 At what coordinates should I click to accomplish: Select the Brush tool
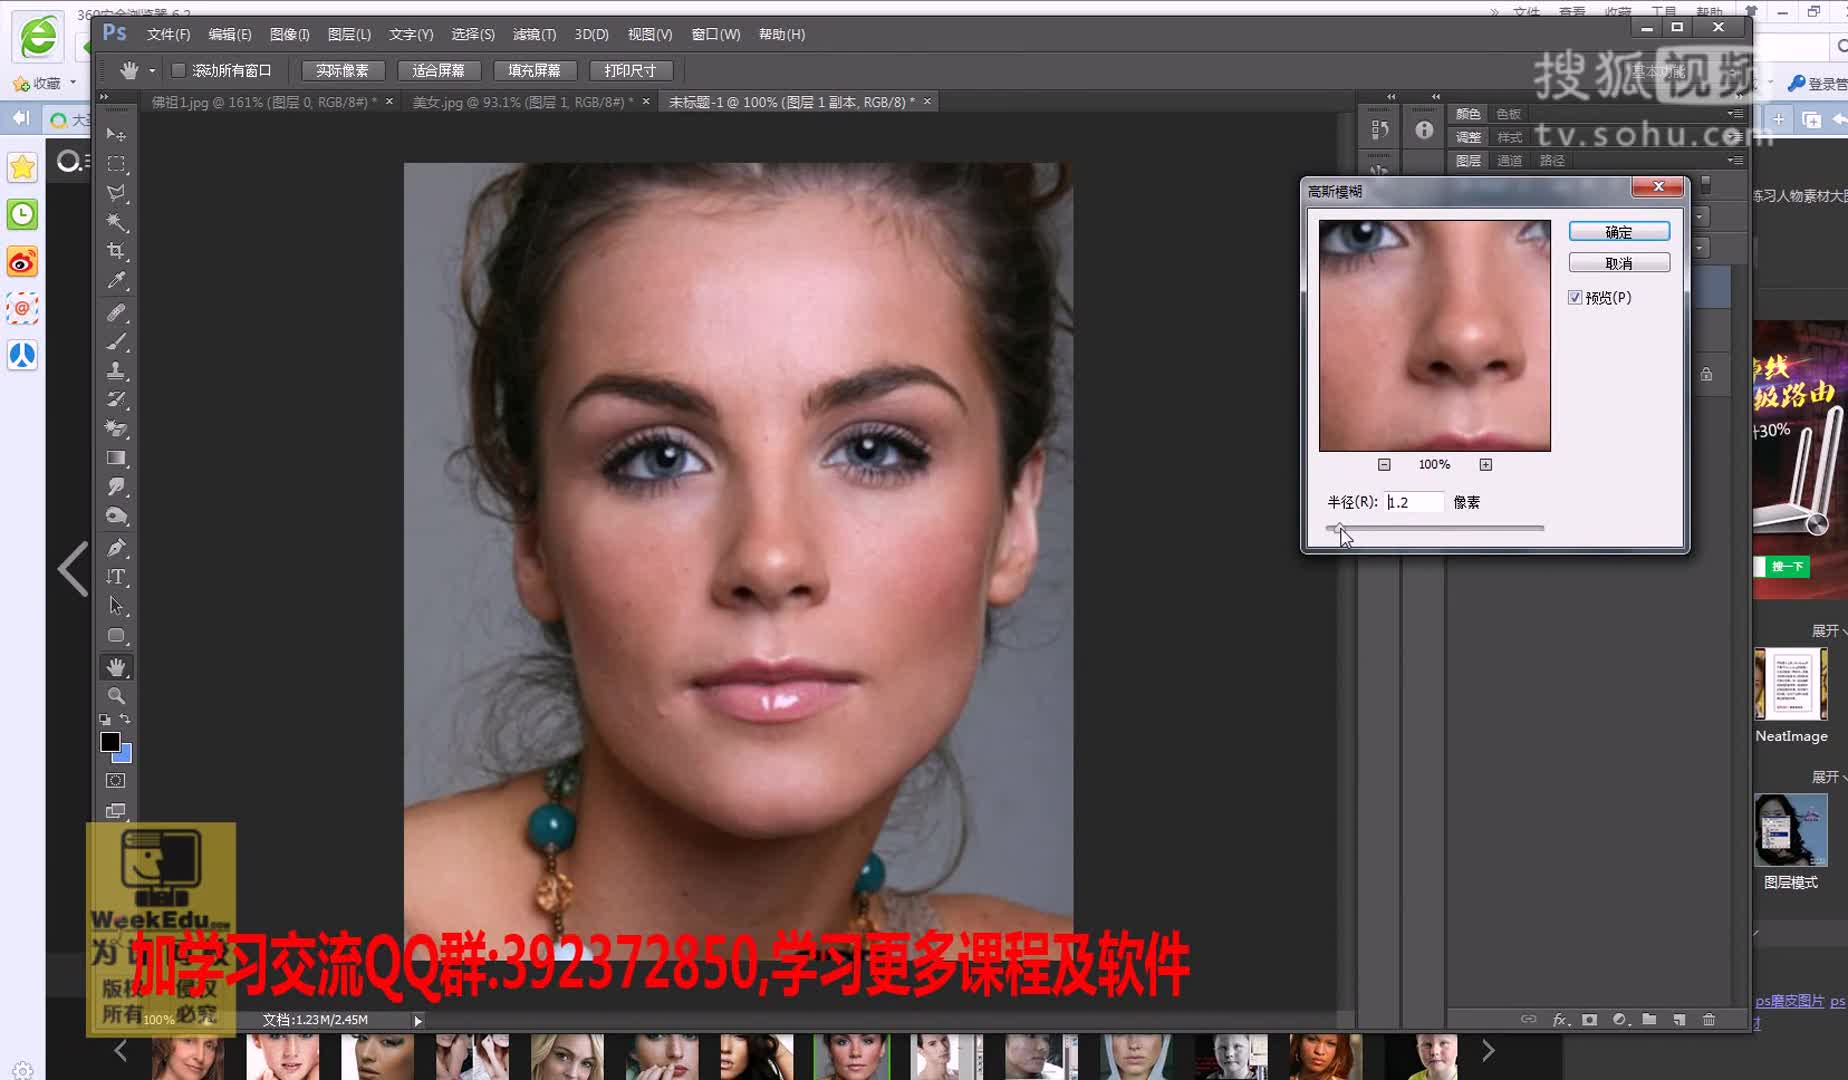116,342
